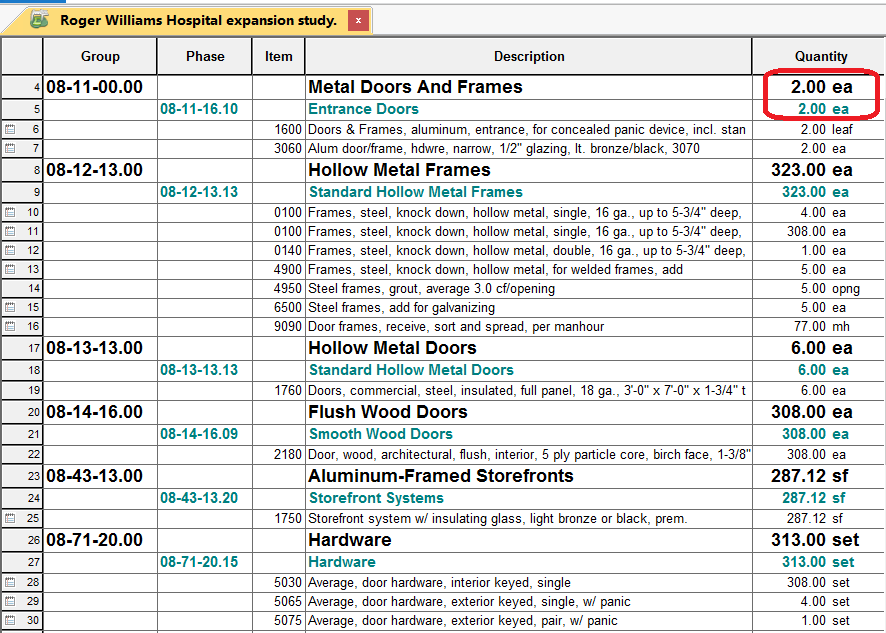Click the Quantity column header
886x633 pixels.
(820, 57)
